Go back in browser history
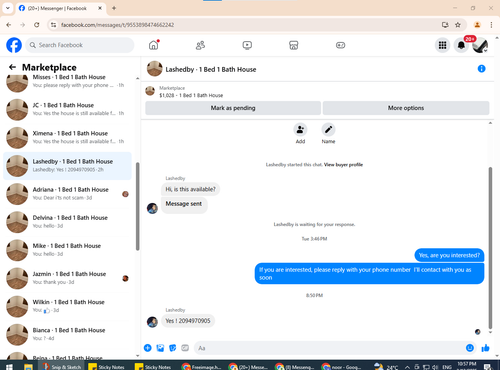 click(x=9, y=25)
